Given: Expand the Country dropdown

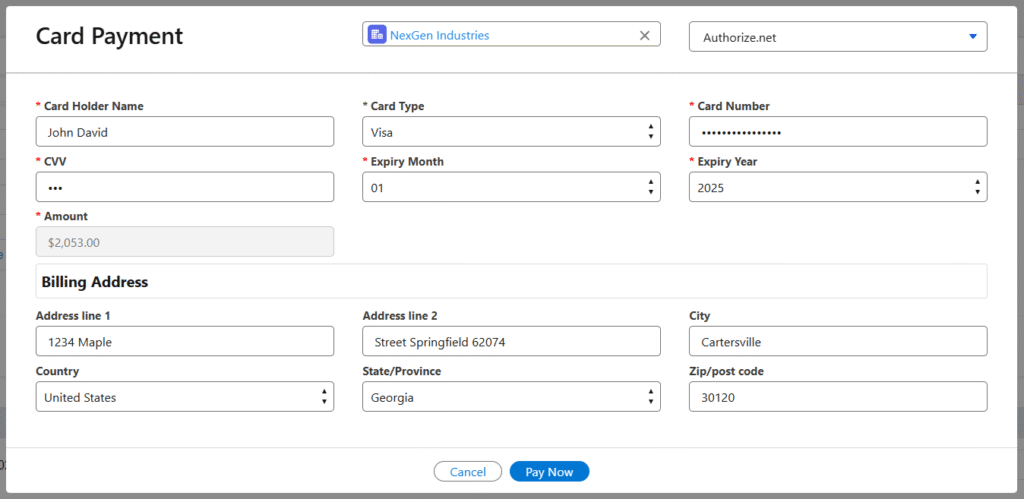Looking at the screenshot, I should pos(184,397).
